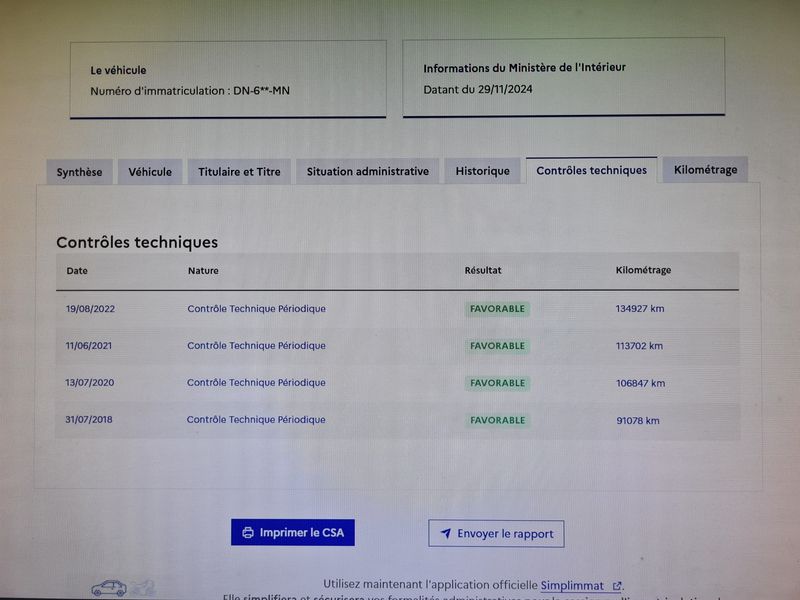
Task: Open the Titulaire et Titre tab
Action: pos(239,172)
